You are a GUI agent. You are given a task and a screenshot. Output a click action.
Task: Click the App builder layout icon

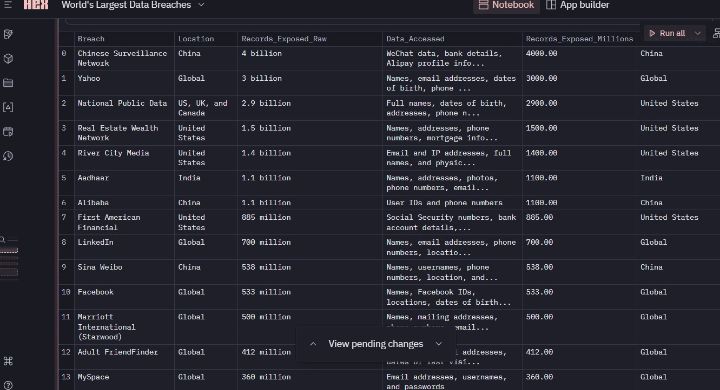551,5
